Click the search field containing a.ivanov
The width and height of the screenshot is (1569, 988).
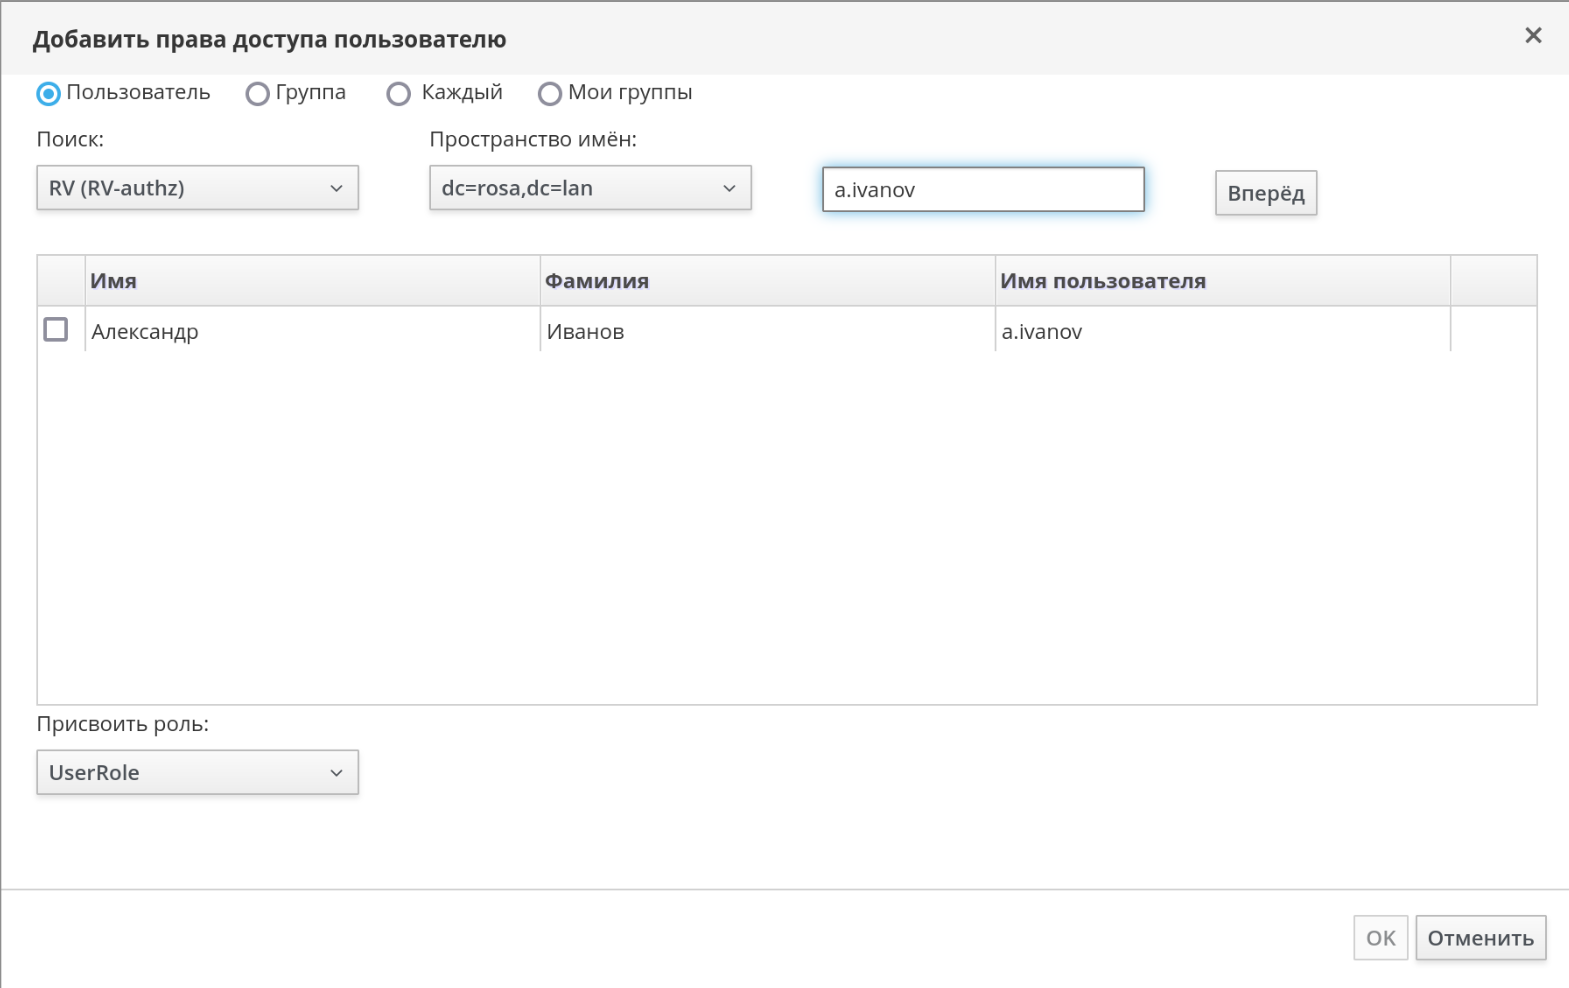[x=982, y=190]
